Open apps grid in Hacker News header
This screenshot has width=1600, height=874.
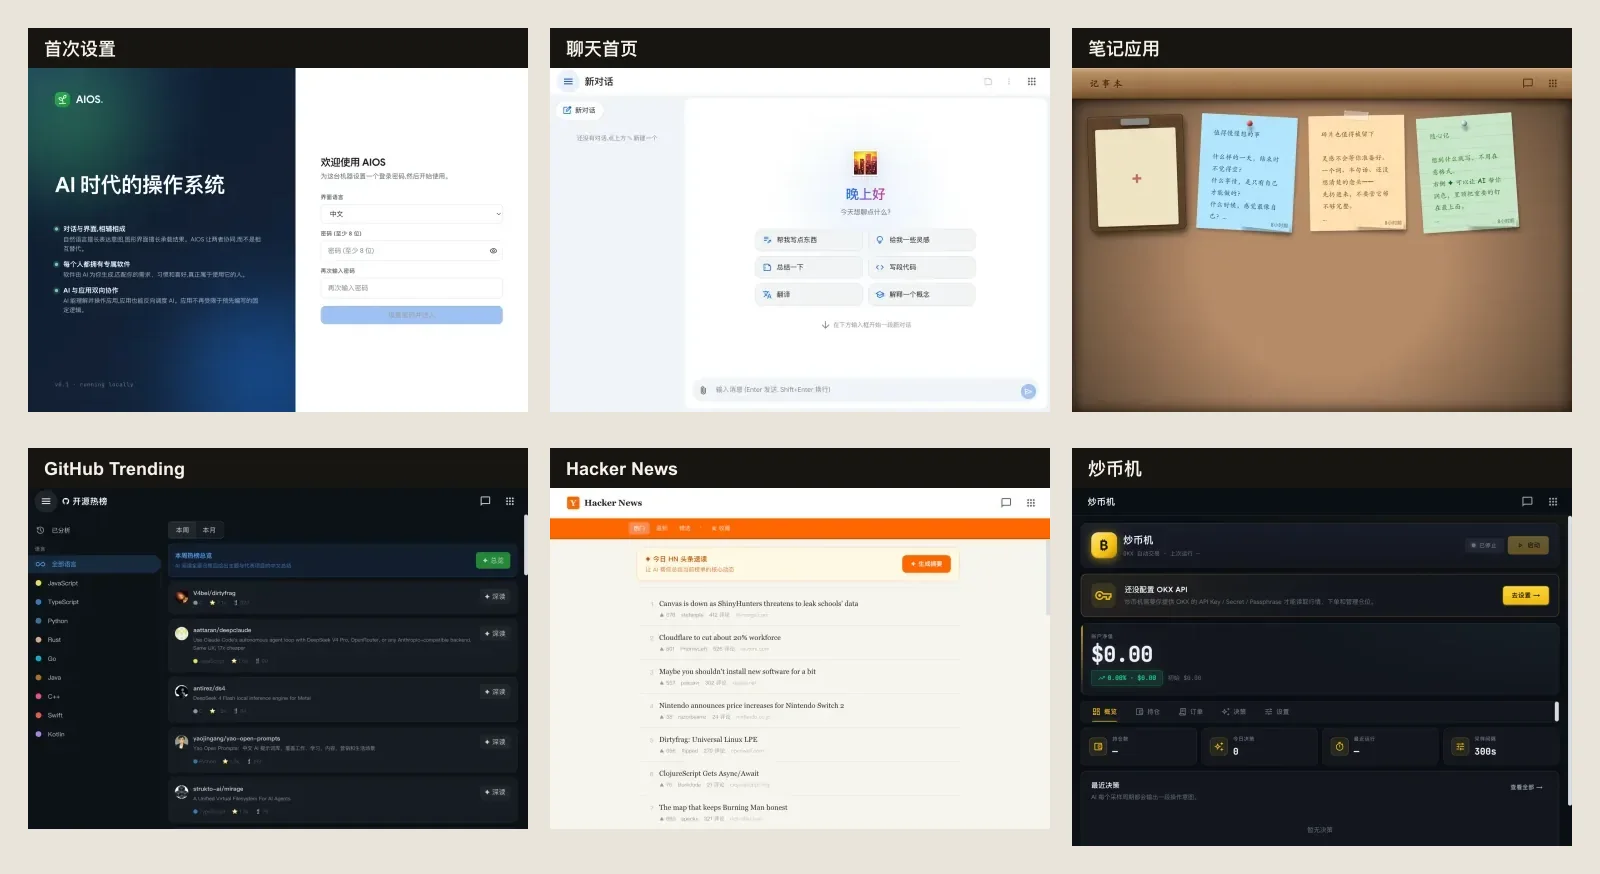click(x=1031, y=503)
